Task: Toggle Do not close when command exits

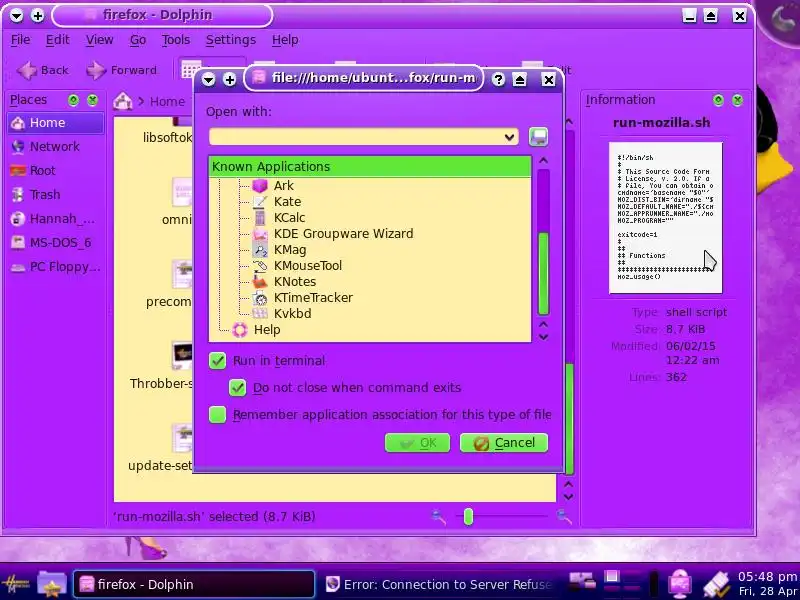Action: click(237, 388)
